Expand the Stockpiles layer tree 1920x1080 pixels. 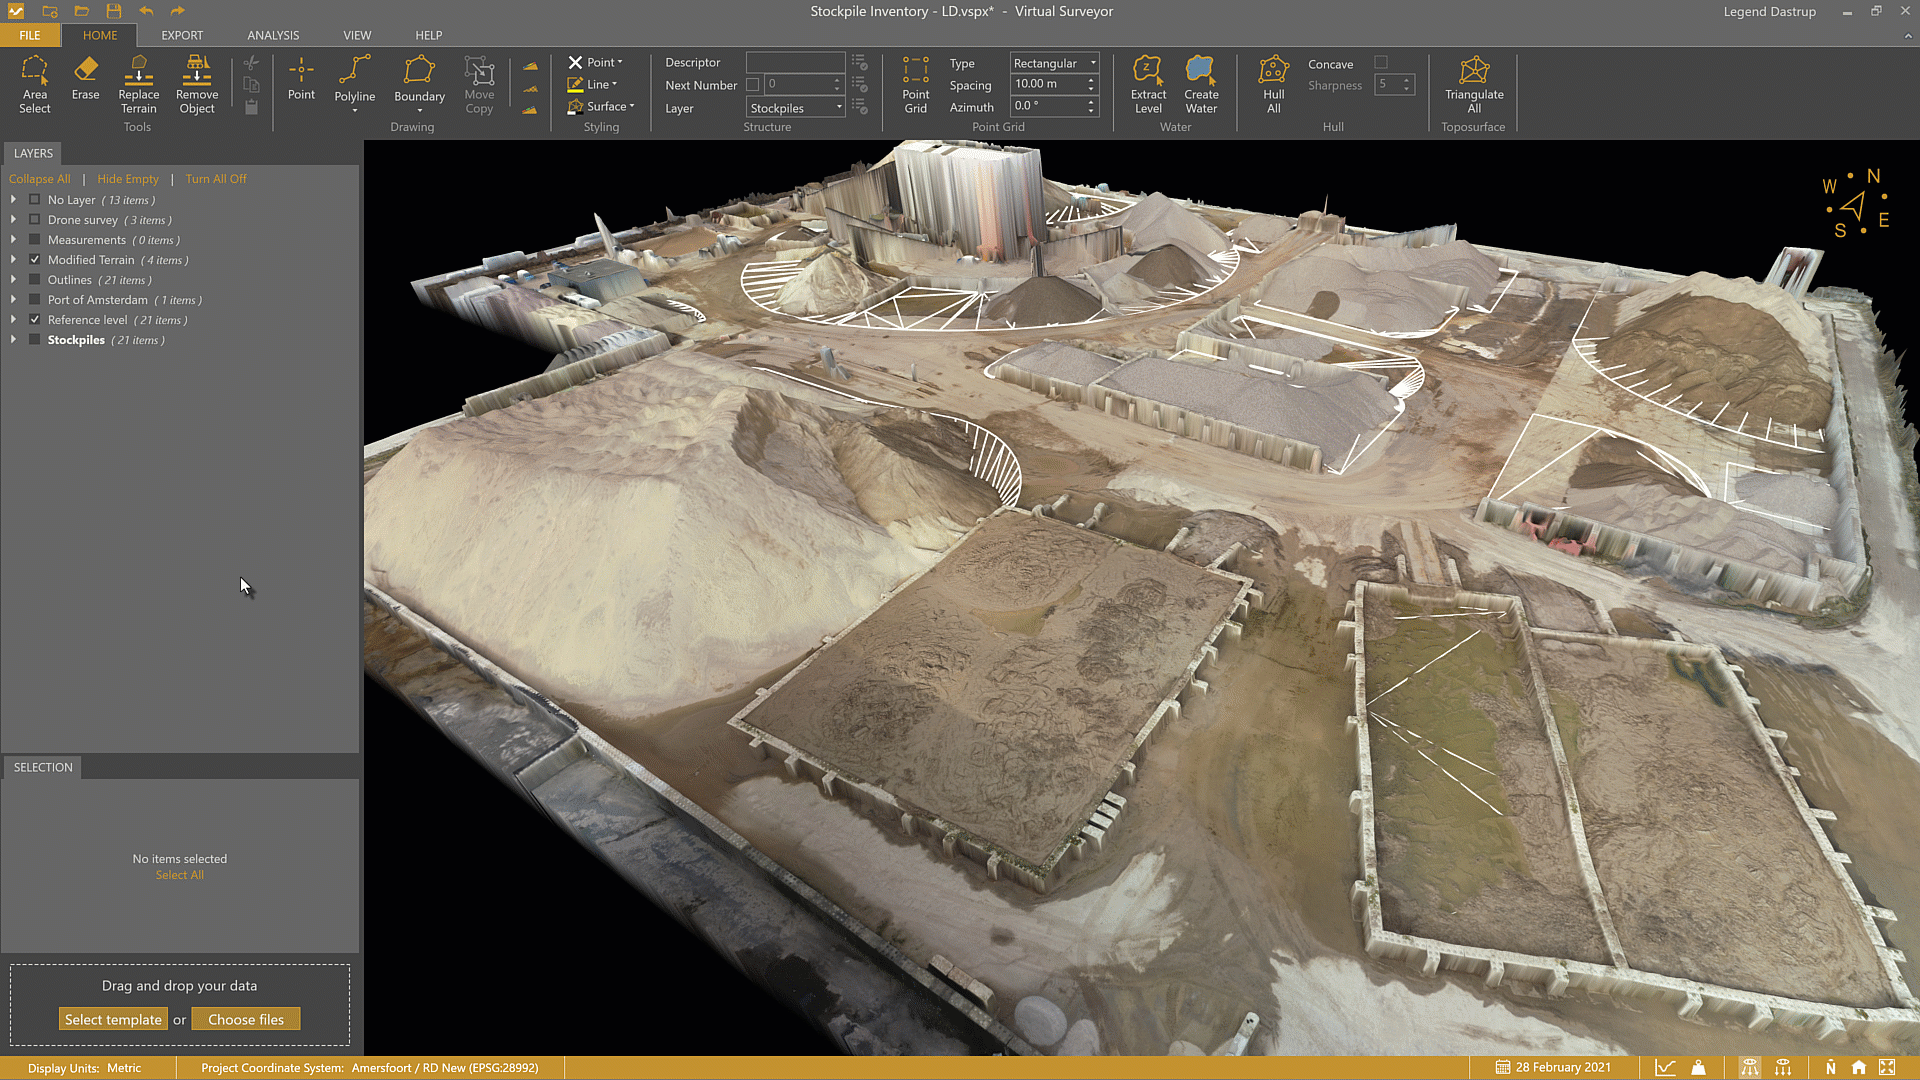point(13,339)
